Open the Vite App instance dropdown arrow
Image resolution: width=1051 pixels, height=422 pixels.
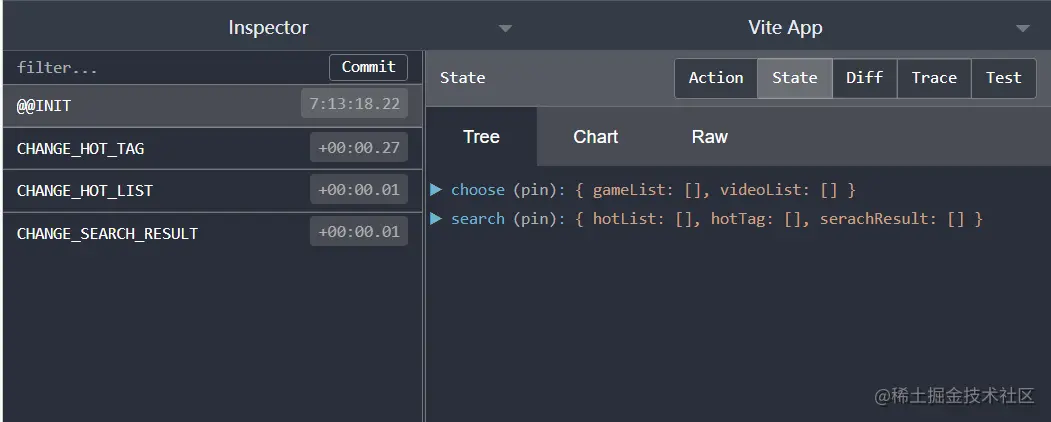[1022, 28]
